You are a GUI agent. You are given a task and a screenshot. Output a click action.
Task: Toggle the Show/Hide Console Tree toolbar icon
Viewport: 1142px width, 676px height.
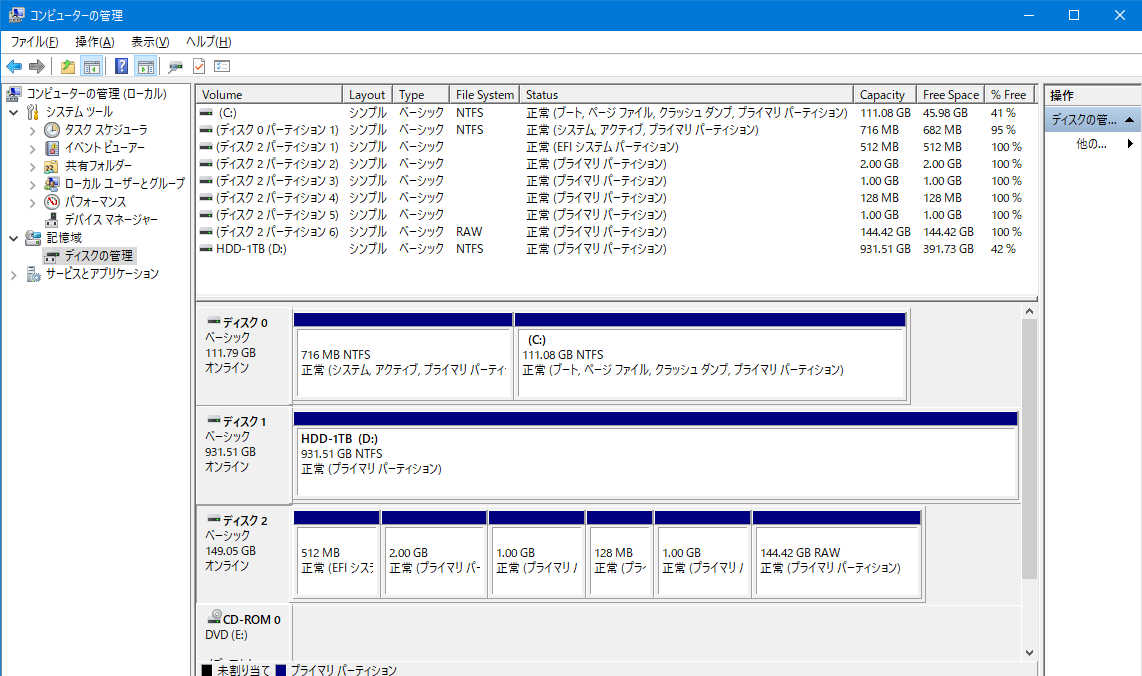tap(92, 67)
